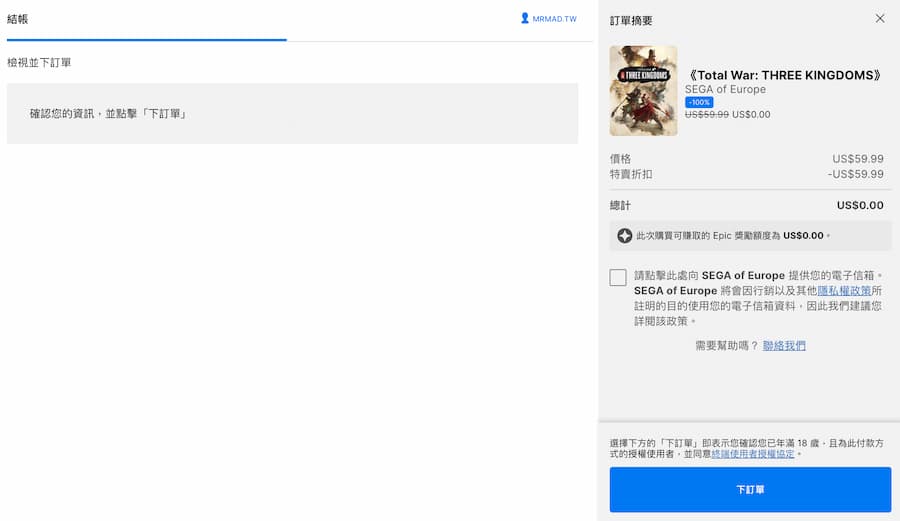
Task: Click the 價格 value US$59.99
Action: 858,158
